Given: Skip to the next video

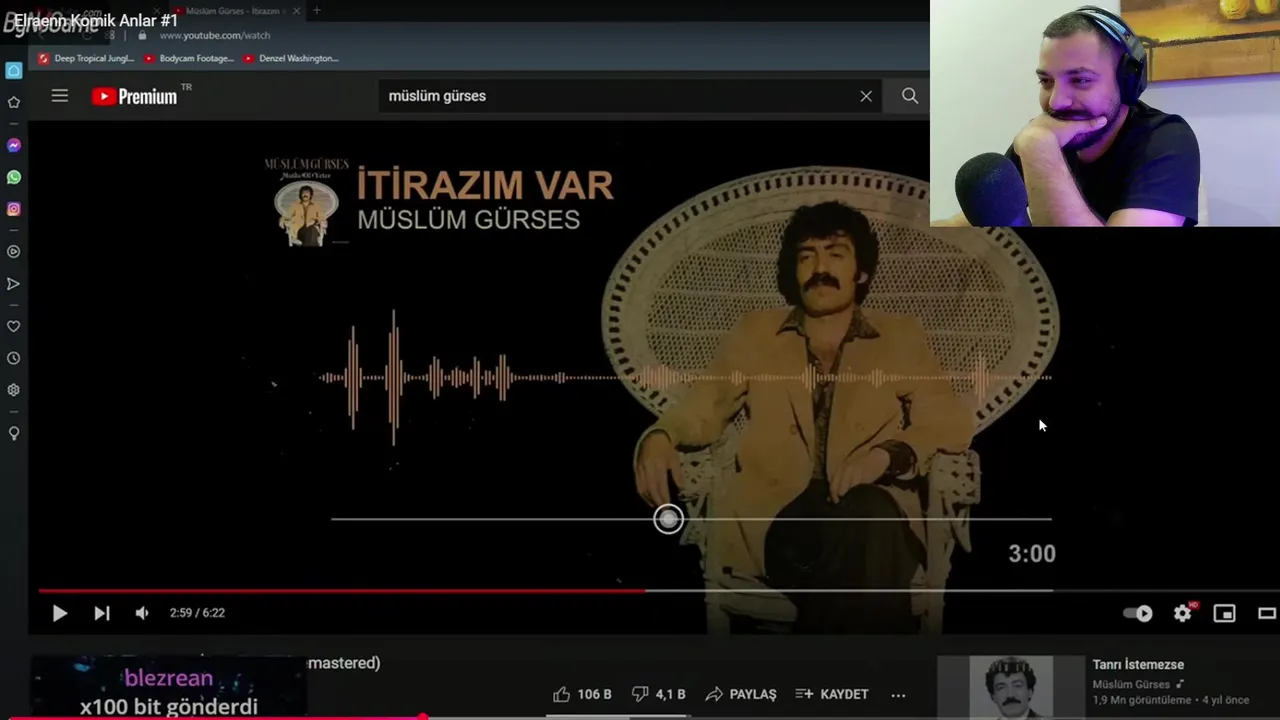Looking at the screenshot, I should (102, 613).
